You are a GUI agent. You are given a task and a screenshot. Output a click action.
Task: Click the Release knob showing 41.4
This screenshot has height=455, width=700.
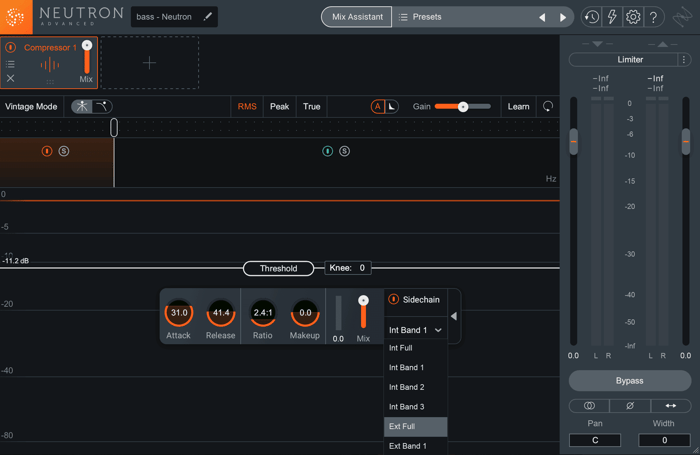[221, 313]
